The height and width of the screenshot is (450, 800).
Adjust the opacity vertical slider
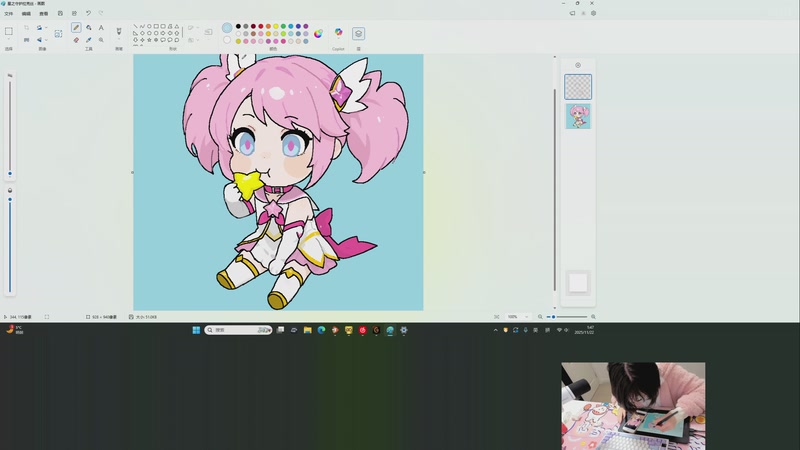(x=10, y=244)
